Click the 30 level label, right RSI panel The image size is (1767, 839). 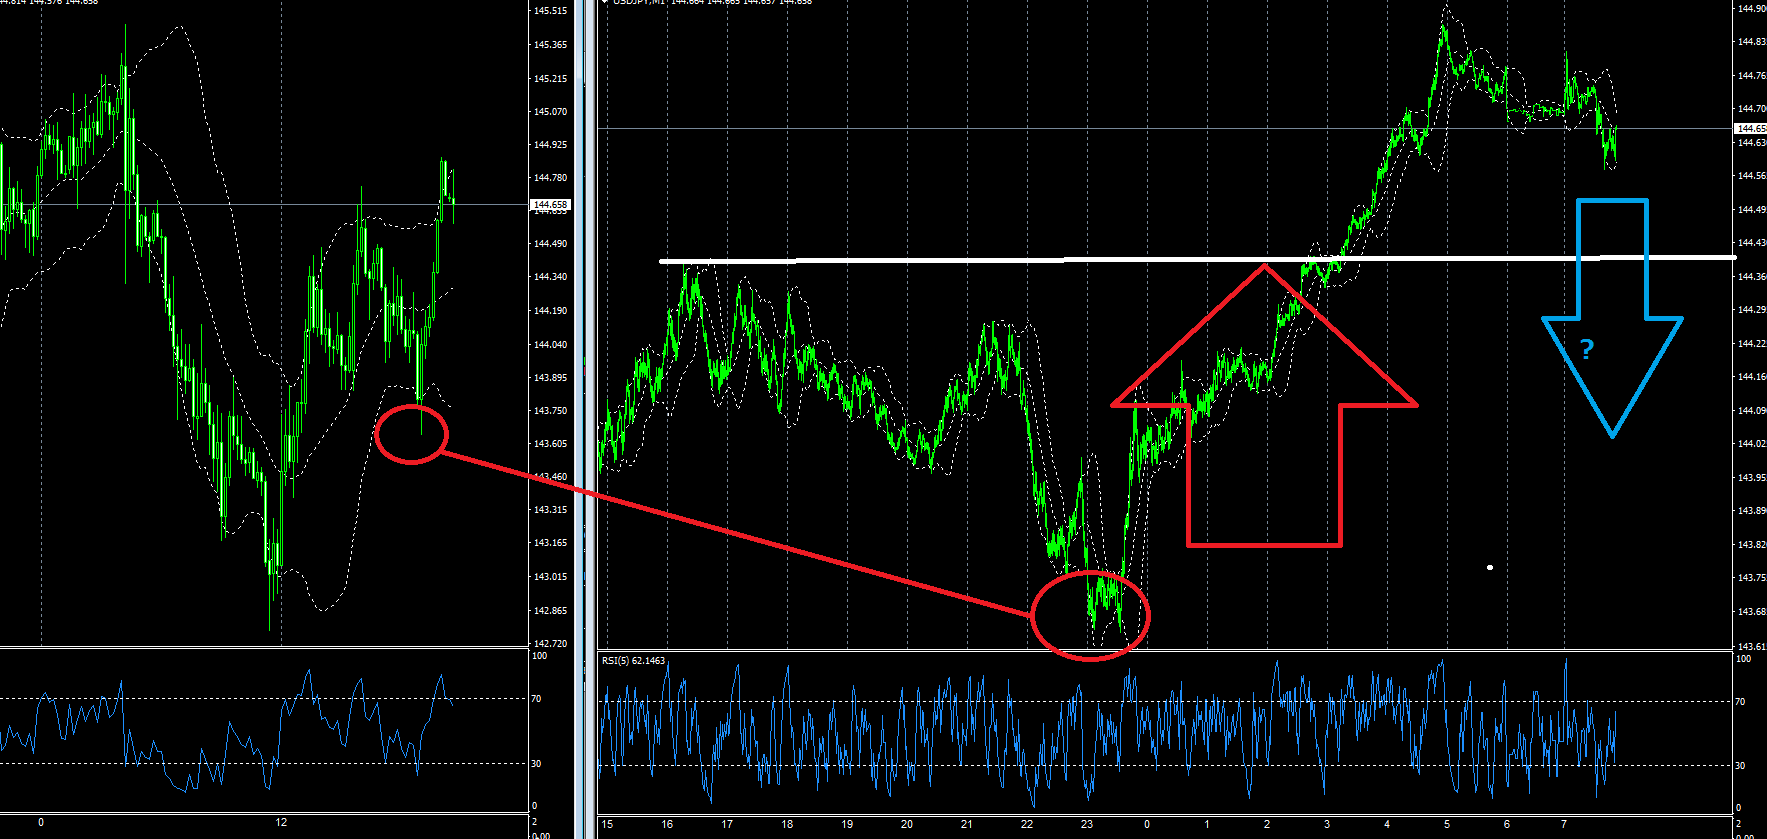(x=1740, y=765)
